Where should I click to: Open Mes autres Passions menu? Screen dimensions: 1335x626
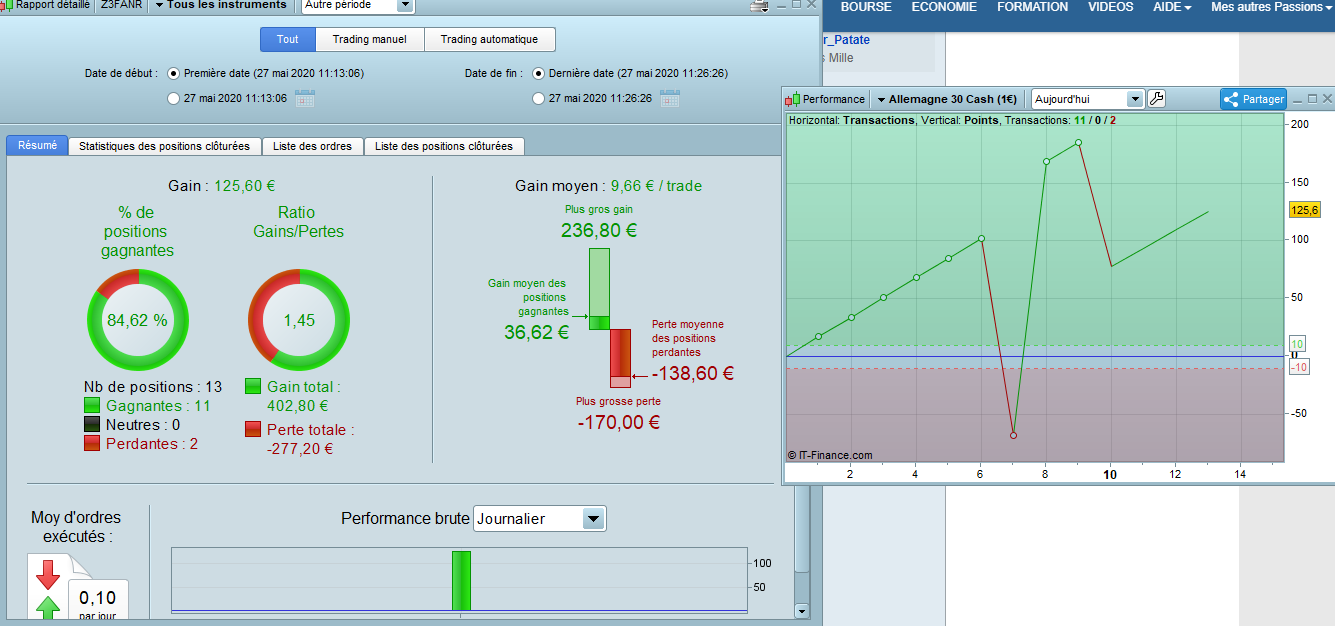[1271, 7]
